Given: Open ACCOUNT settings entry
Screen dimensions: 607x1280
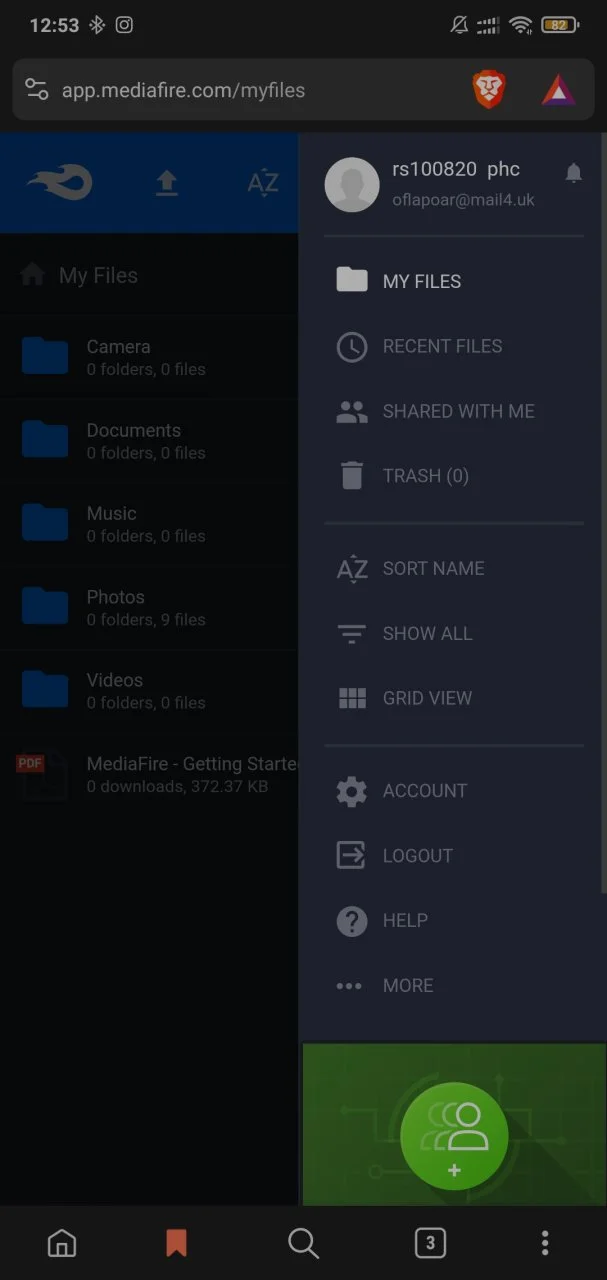Looking at the screenshot, I should click(x=454, y=790).
